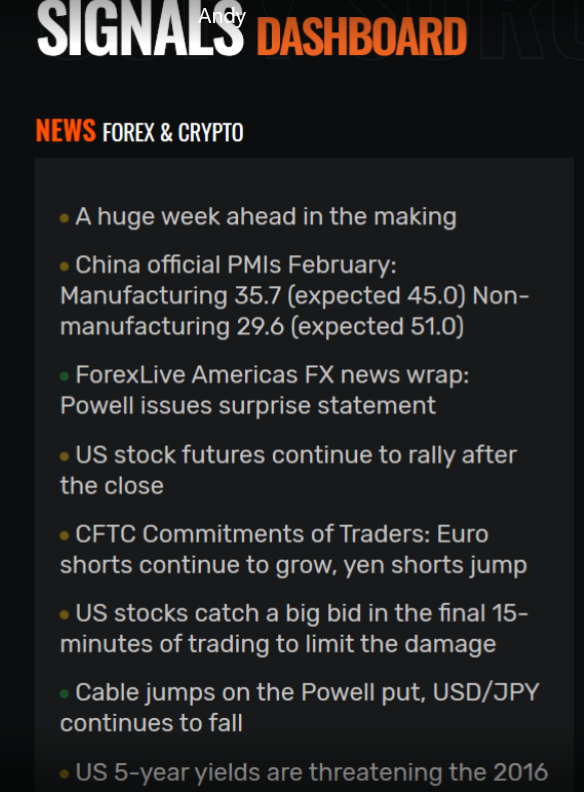Open 'US 5-year yields are threatening' headline
Image resolution: width=584 pixels, height=792 pixels.
point(311,772)
